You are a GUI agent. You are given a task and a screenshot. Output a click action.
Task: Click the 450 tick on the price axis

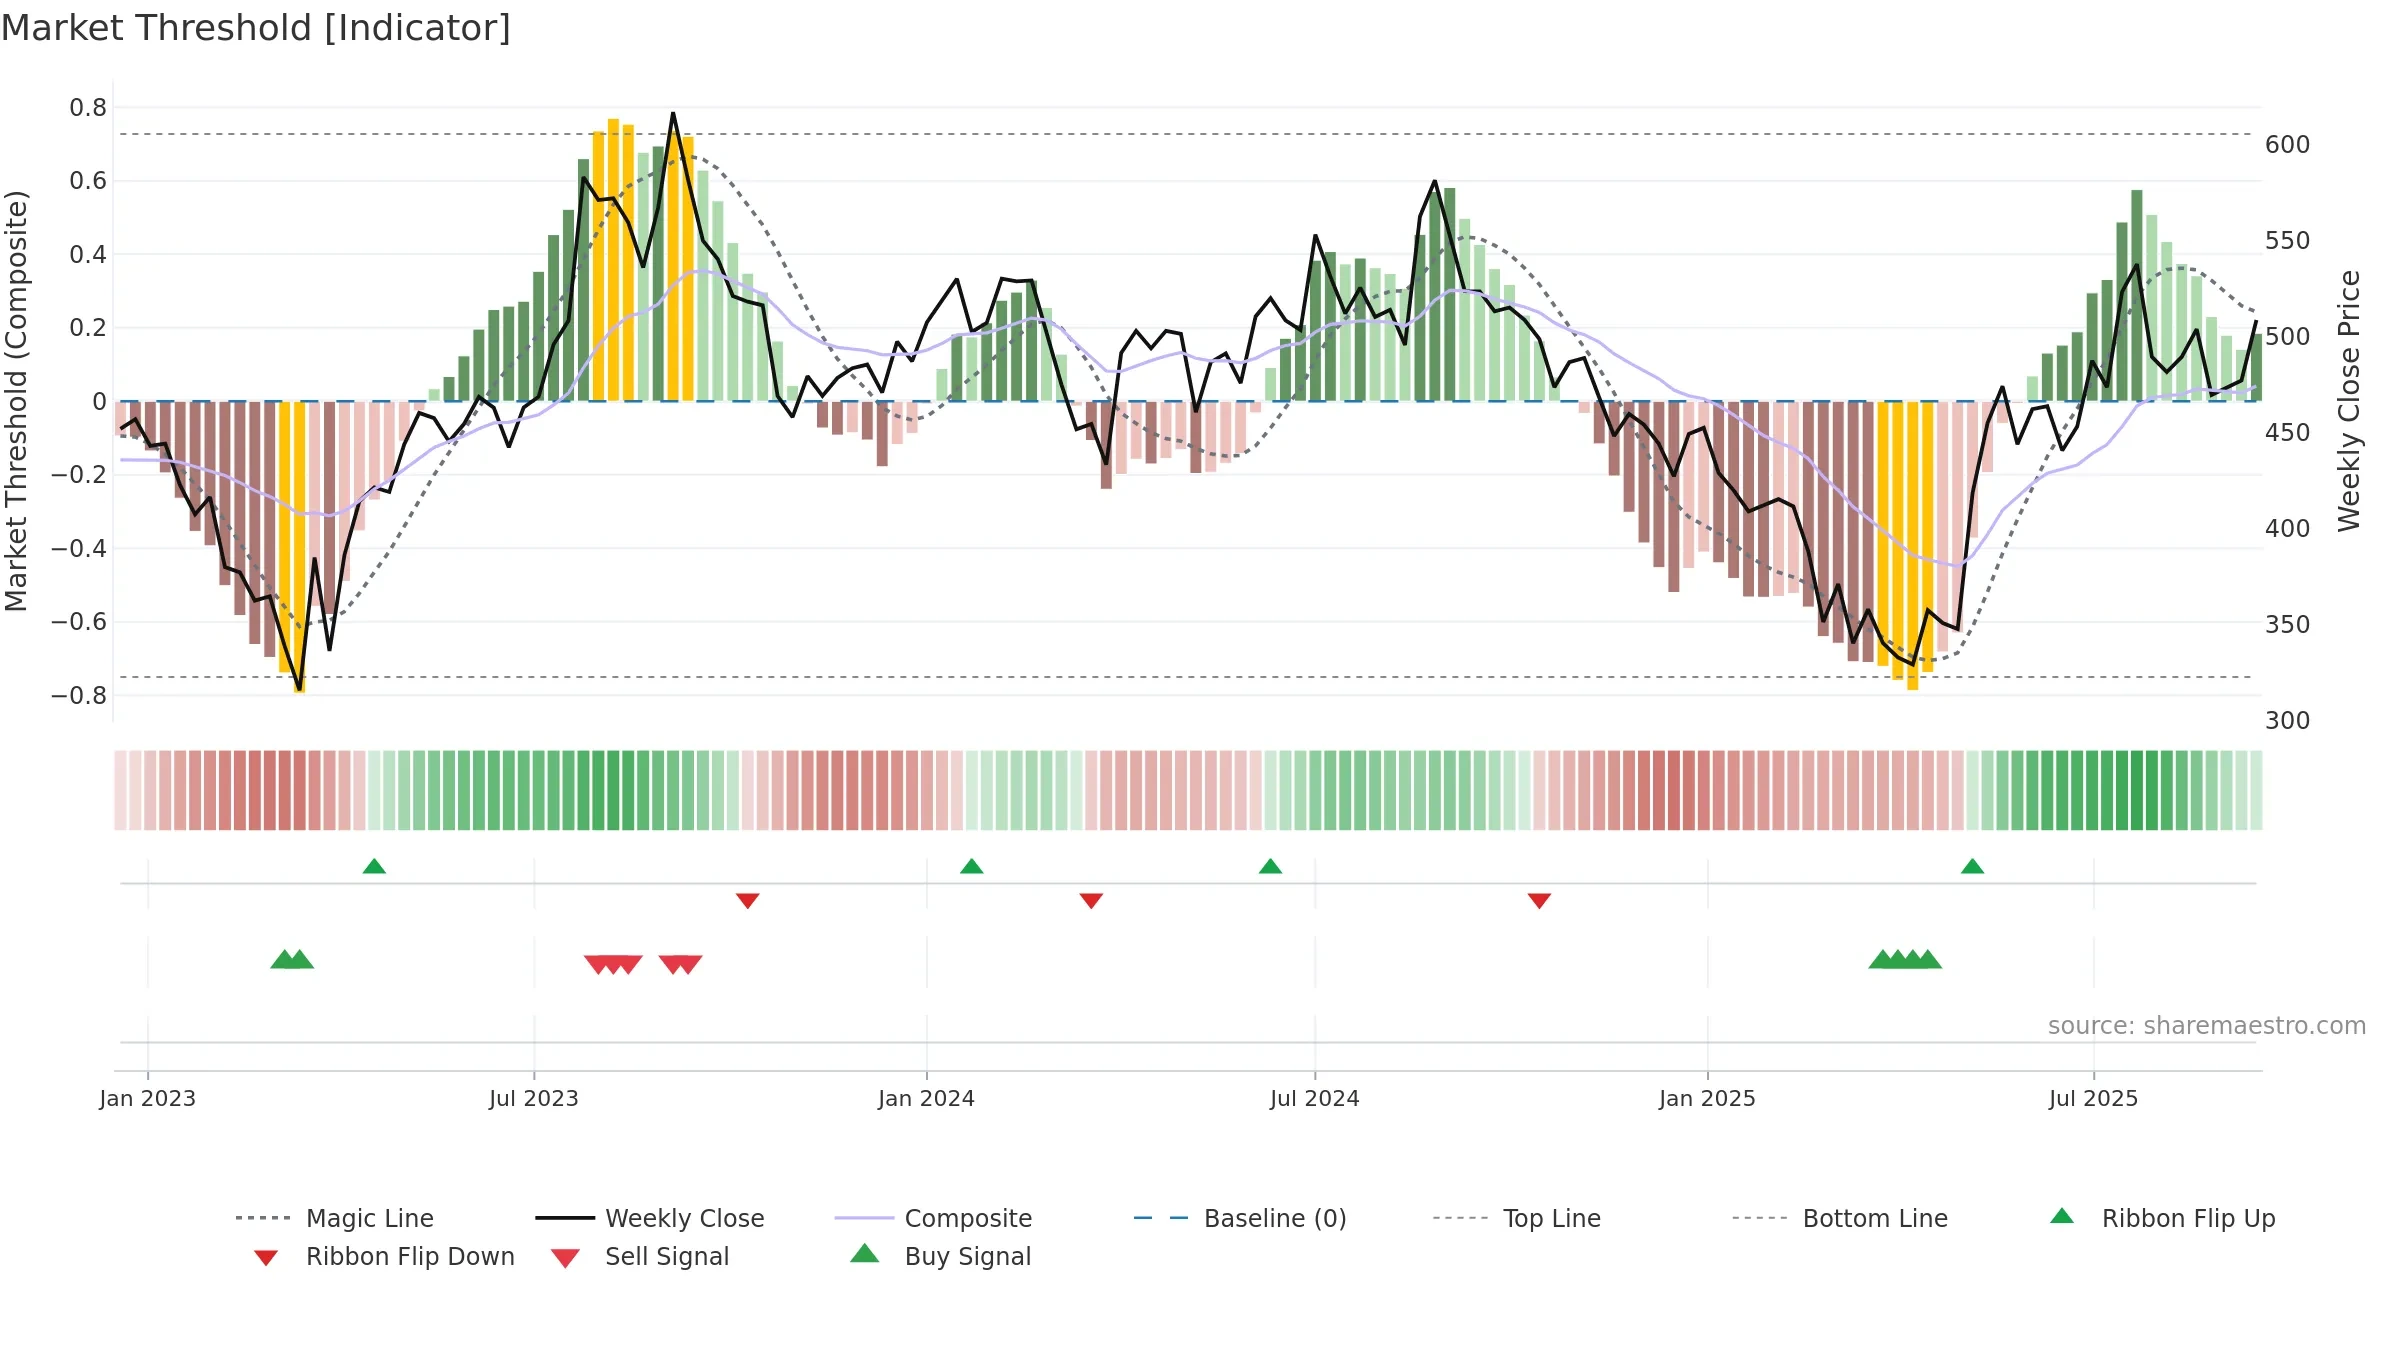click(2287, 432)
